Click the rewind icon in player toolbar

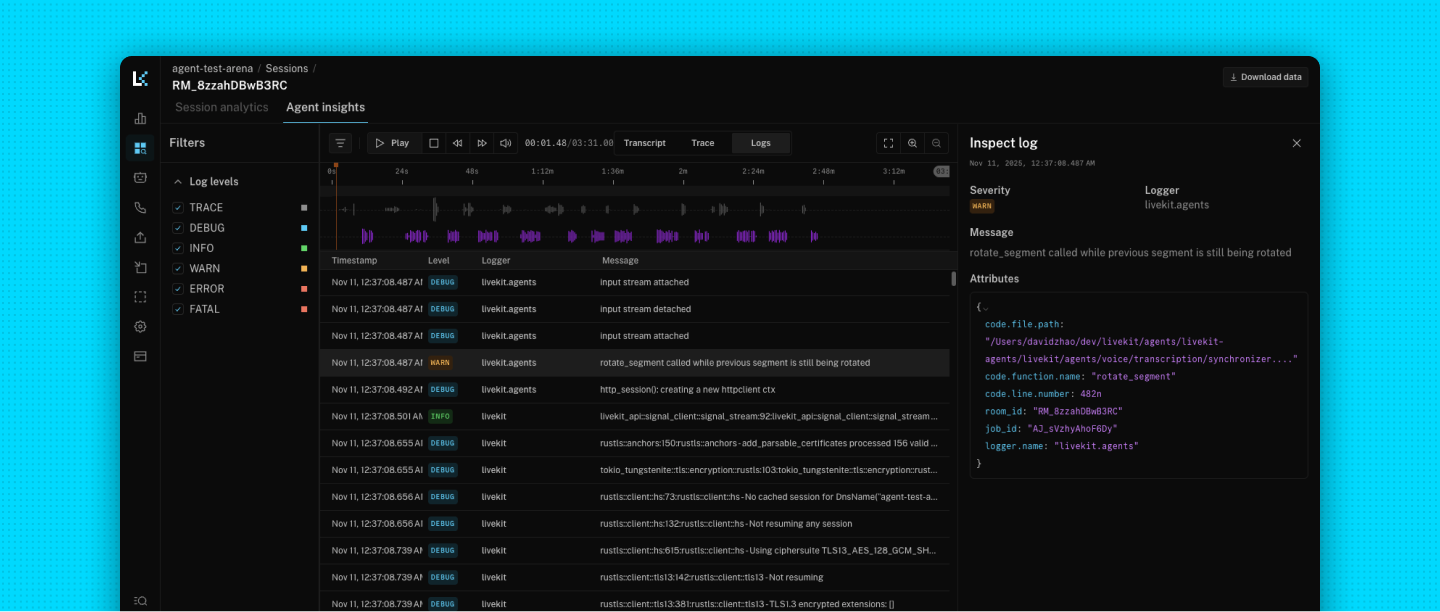click(x=458, y=143)
